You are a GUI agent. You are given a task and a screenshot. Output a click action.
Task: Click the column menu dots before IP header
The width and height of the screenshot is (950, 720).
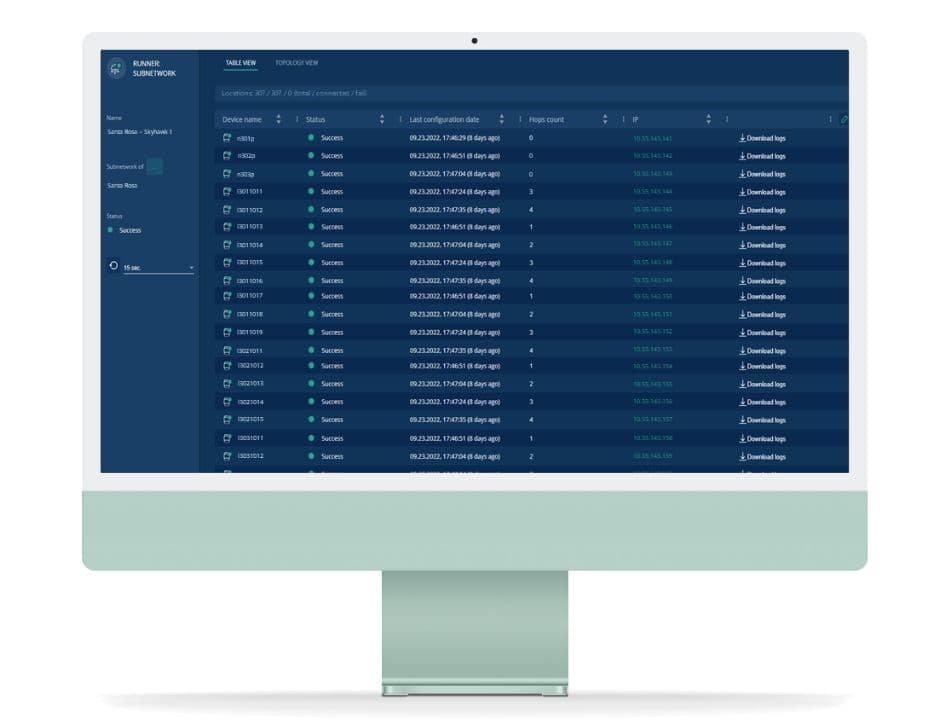[x=622, y=119]
